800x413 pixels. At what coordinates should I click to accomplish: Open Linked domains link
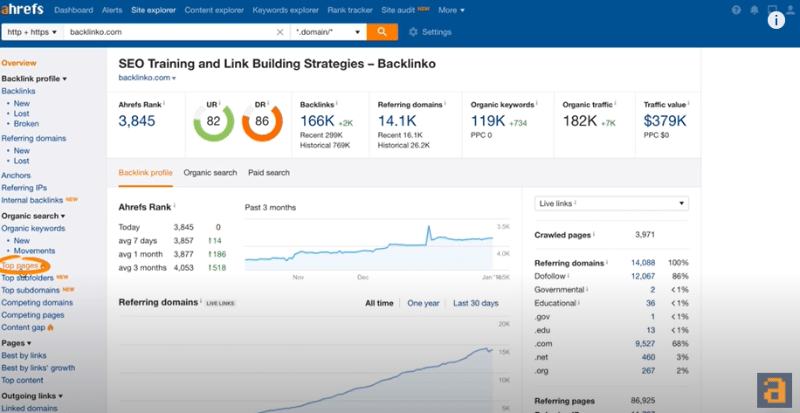[30, 408]
